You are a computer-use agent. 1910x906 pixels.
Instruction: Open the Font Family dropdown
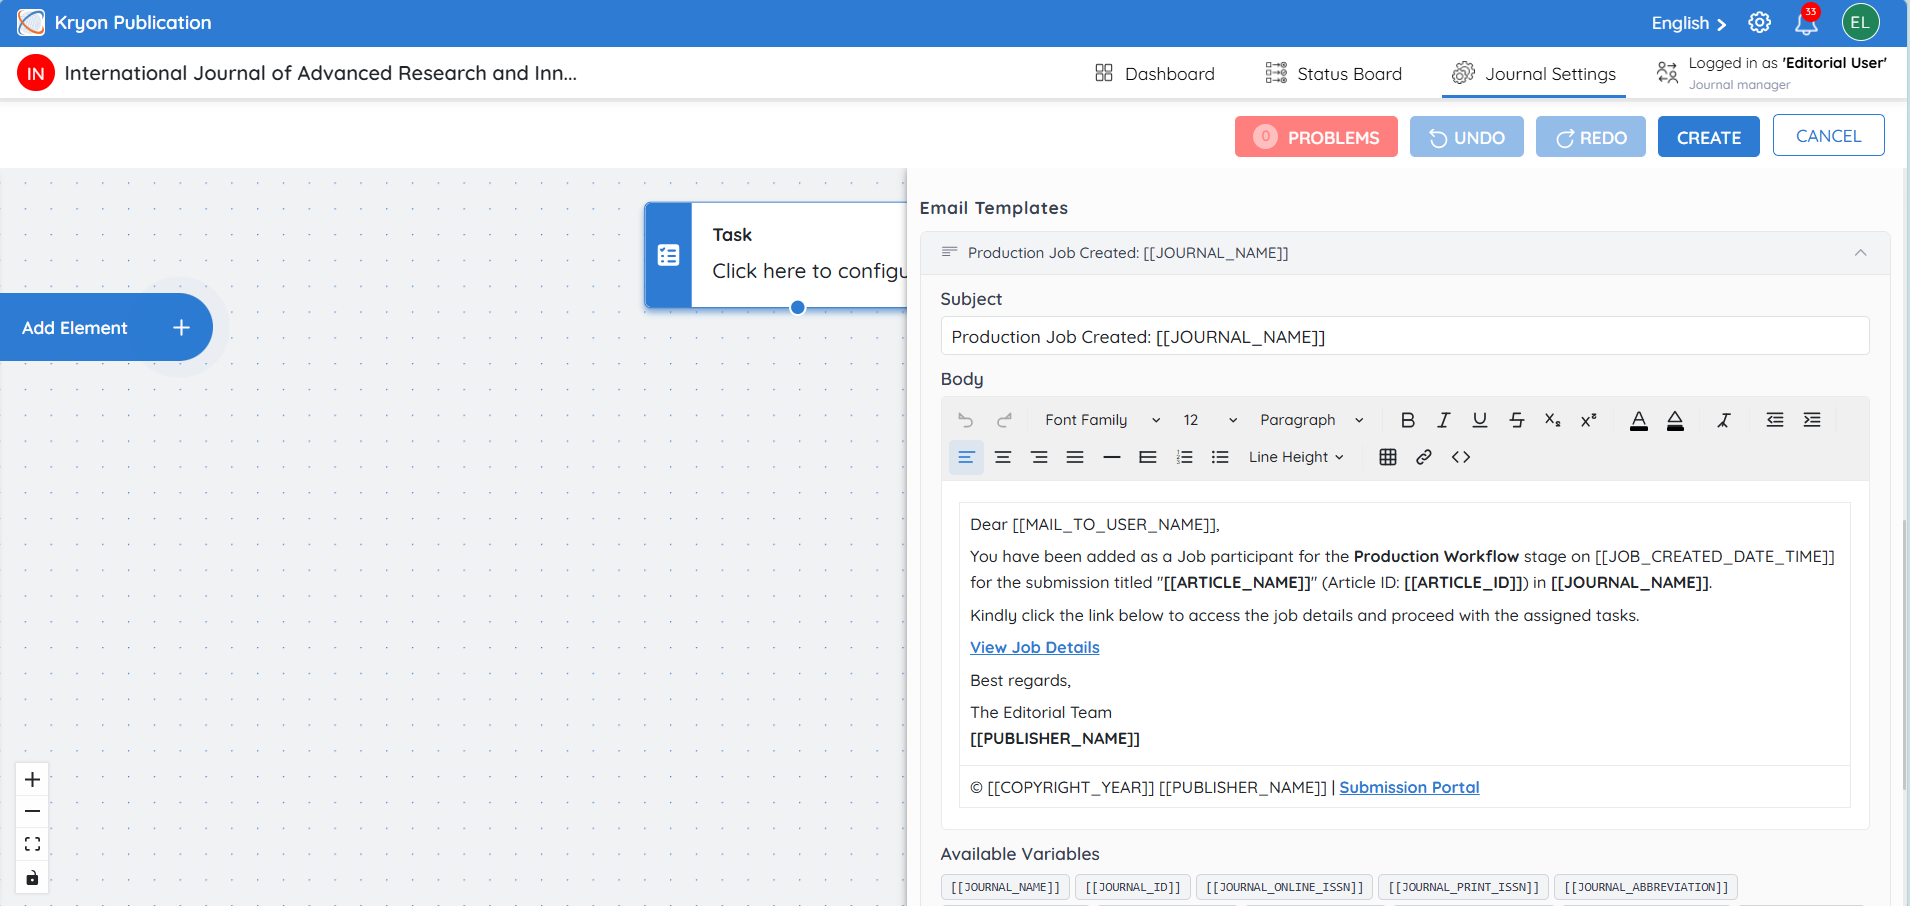[1102, 420]
